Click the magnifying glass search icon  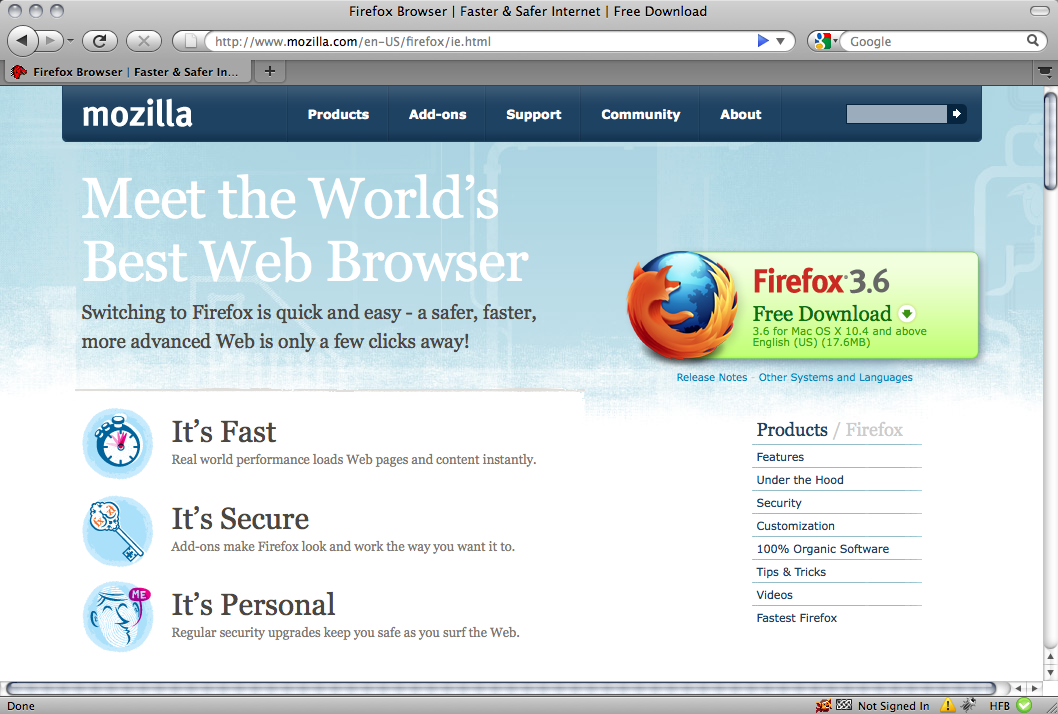click(1033, 41)
